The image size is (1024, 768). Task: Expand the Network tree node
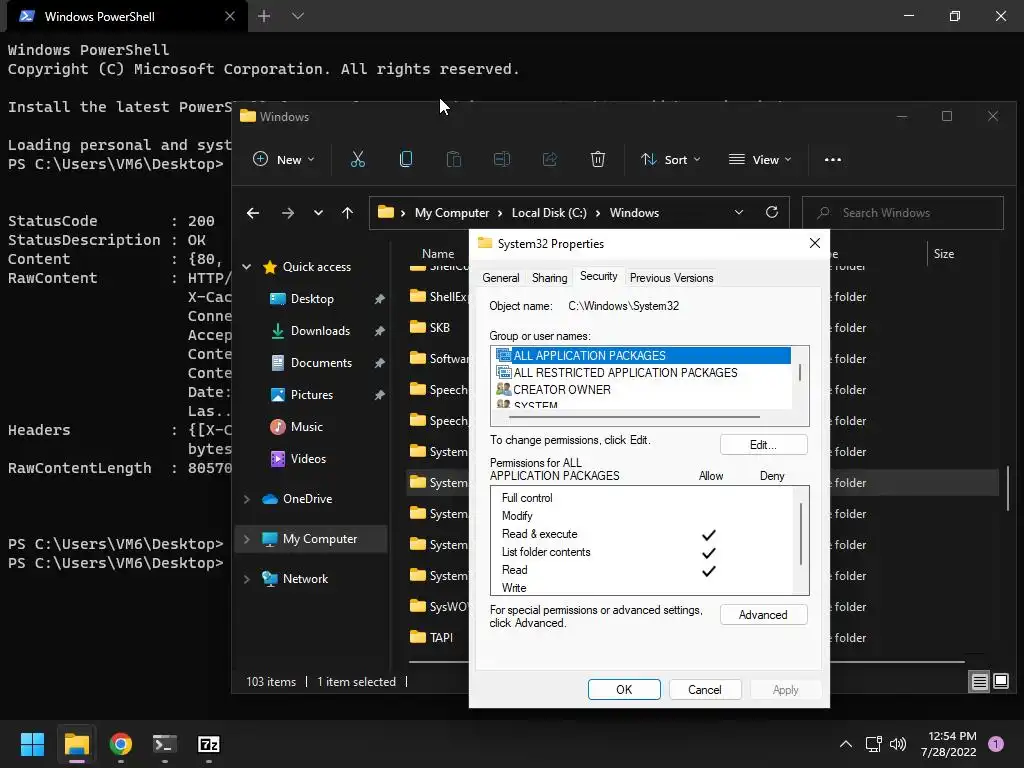246,579
